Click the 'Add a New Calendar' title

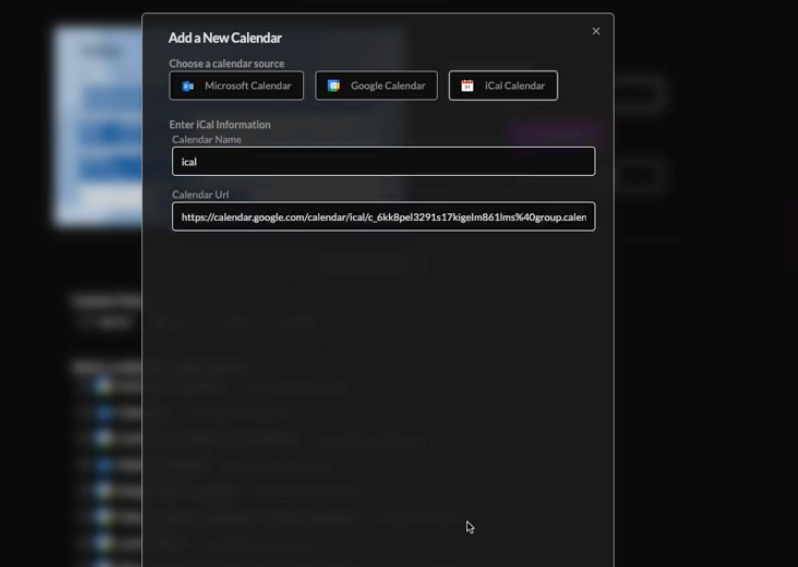click(x=225, y=38)
